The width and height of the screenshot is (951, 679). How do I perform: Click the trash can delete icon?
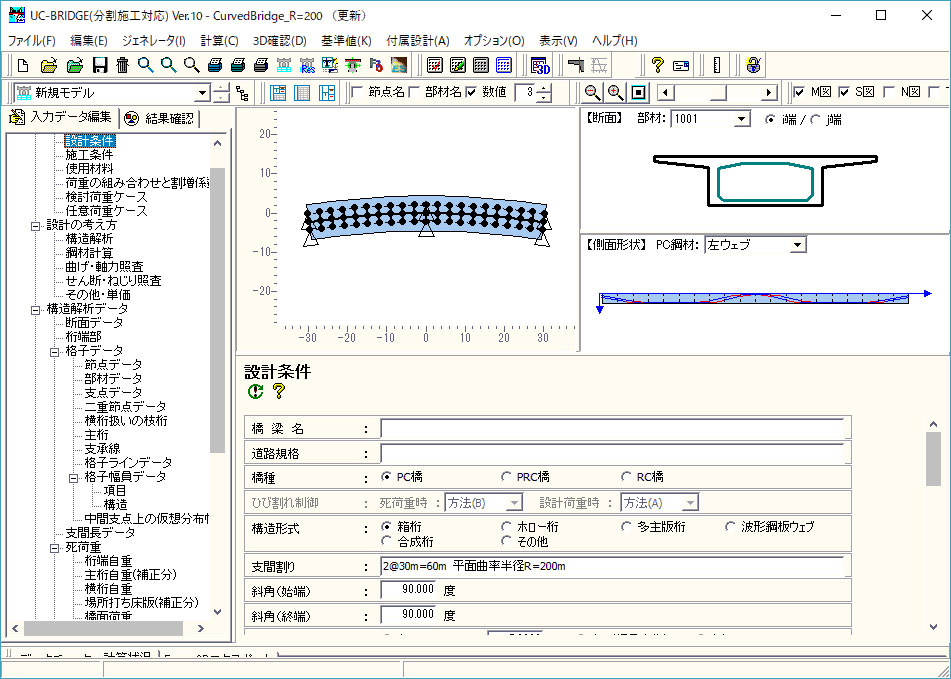click(x=123, y=65)
